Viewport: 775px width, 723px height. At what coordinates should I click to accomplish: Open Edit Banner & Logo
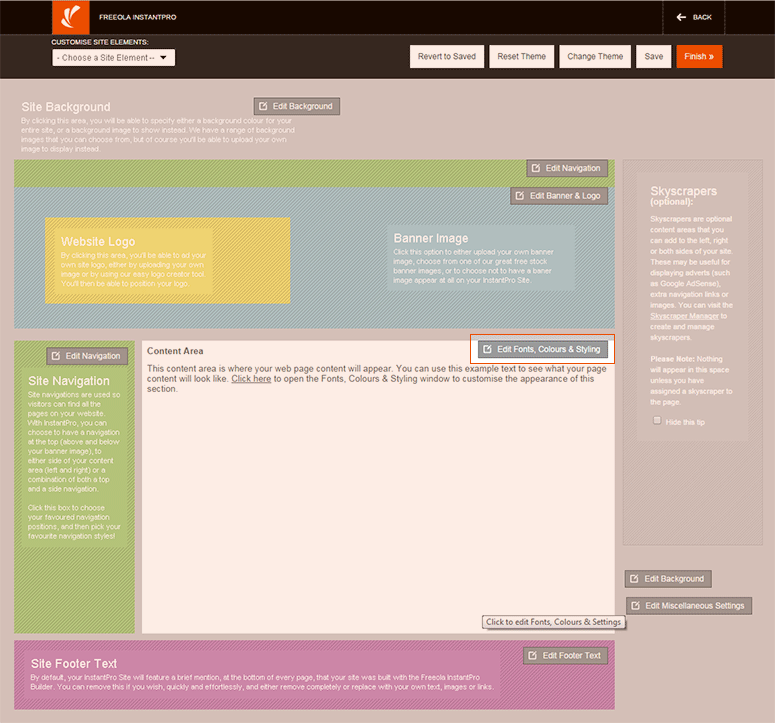coord(559,196)
